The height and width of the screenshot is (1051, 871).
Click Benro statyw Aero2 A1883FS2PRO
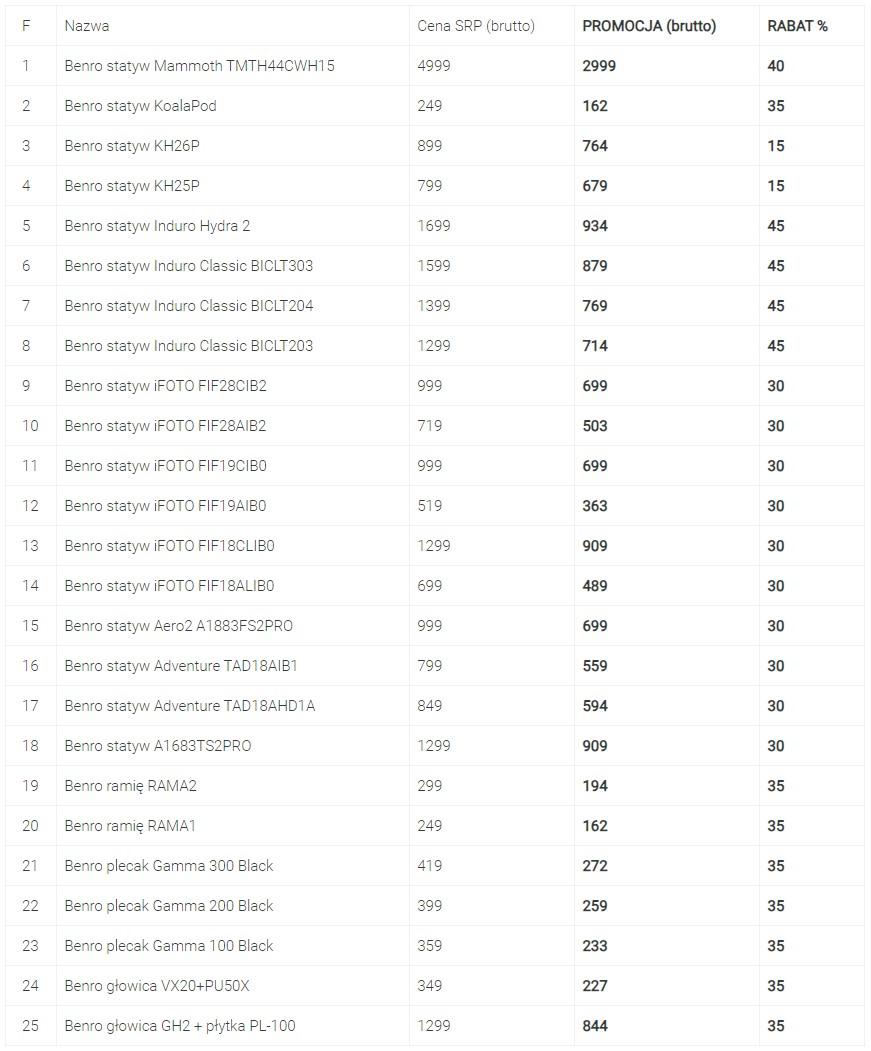[178, 626]
